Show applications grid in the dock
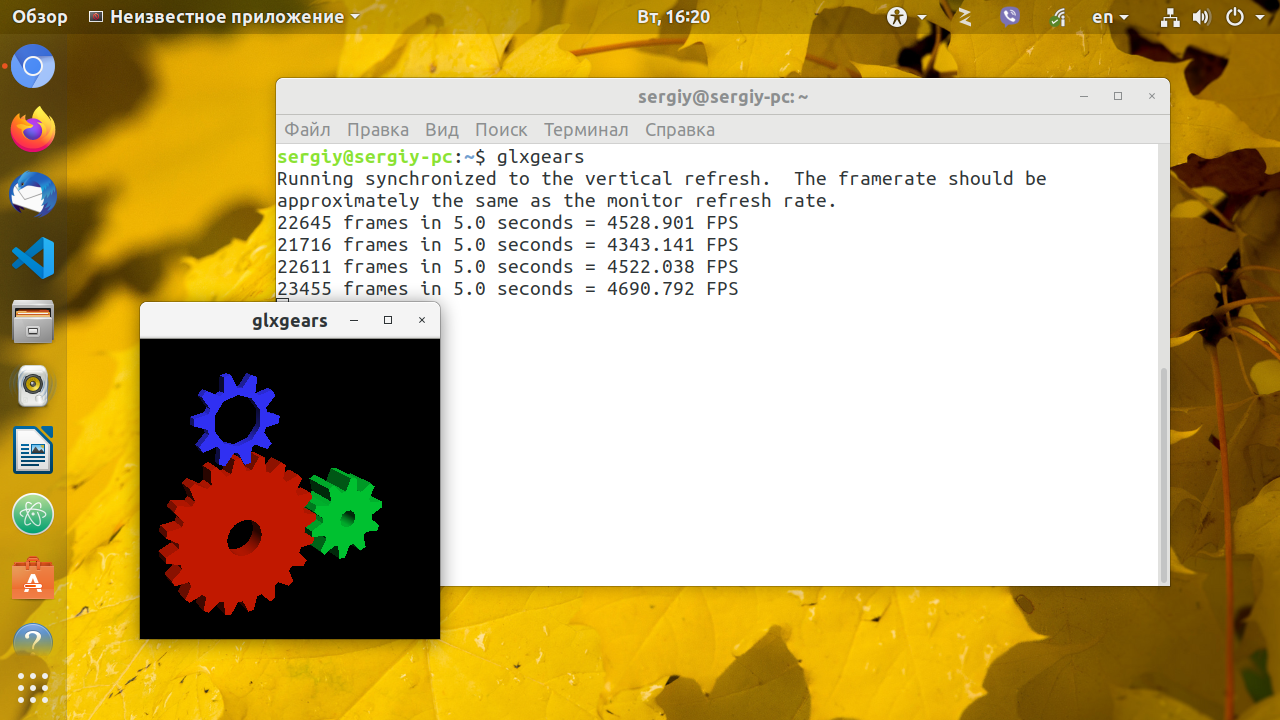This screenshot has height=720, width=1280. click(33, 688)
